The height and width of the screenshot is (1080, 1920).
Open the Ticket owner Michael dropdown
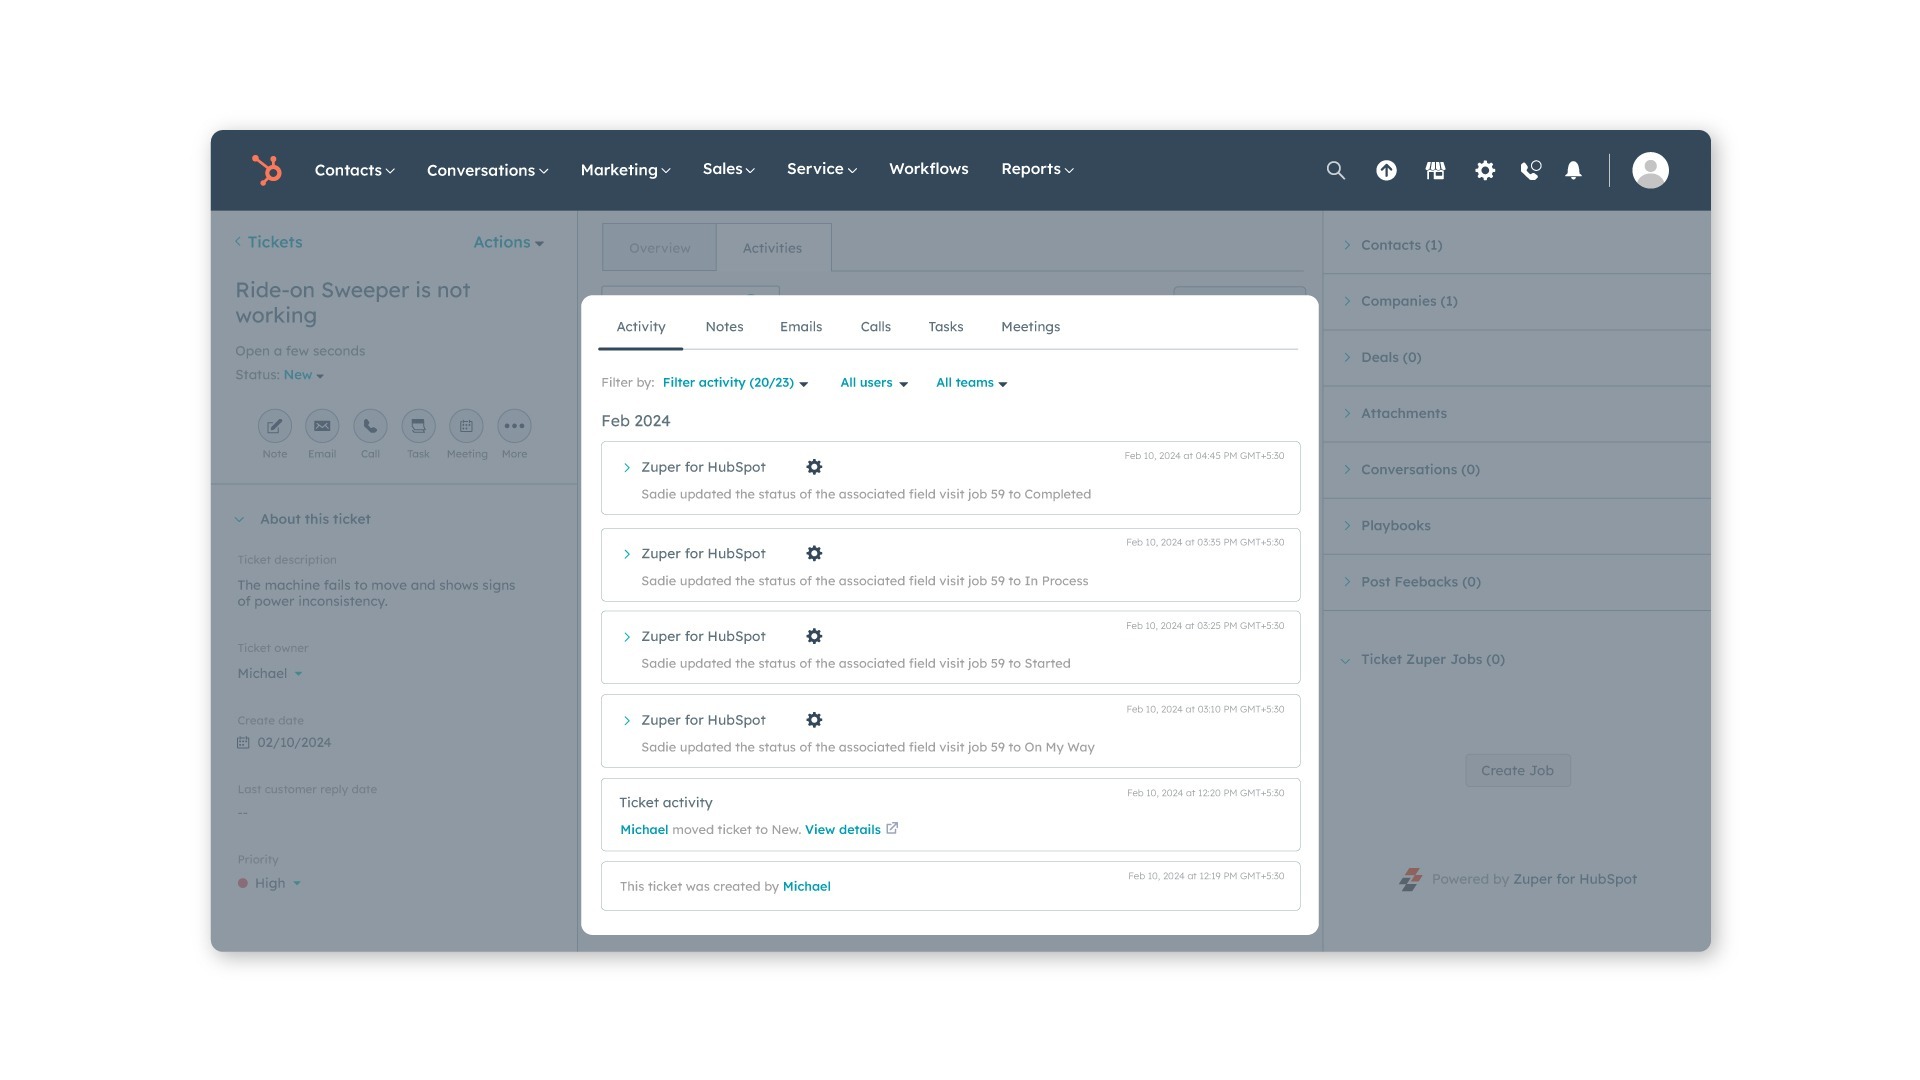point(270,673)
